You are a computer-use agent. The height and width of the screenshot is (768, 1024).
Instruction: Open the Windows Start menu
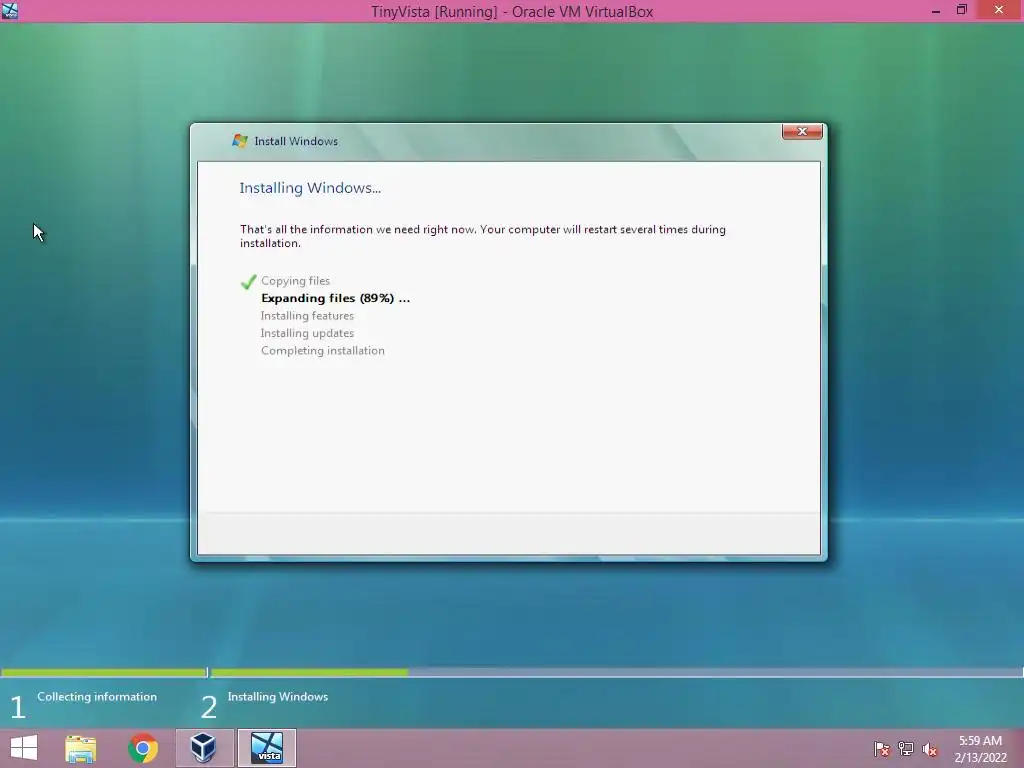tap(24, 748)
